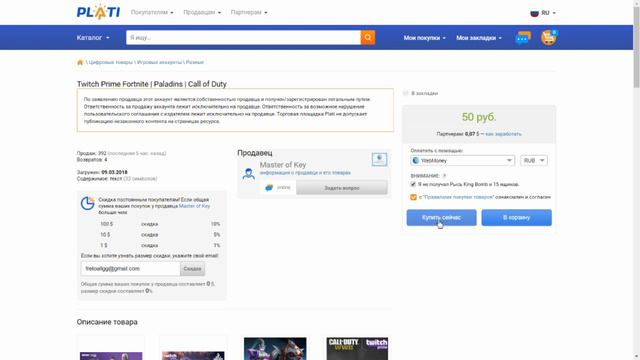This screenshot has height=360, width=640.
Task: Open Разные breadcrumb link
Action: coord(195,62)
